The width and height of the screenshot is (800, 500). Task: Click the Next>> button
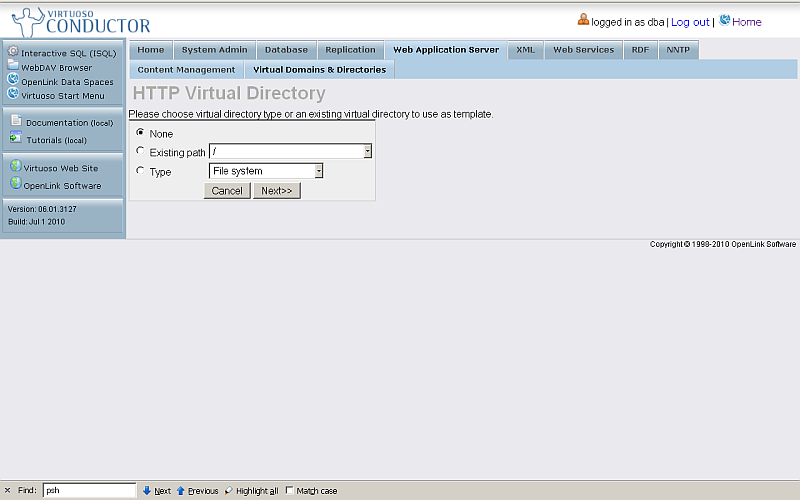(277, 190)
